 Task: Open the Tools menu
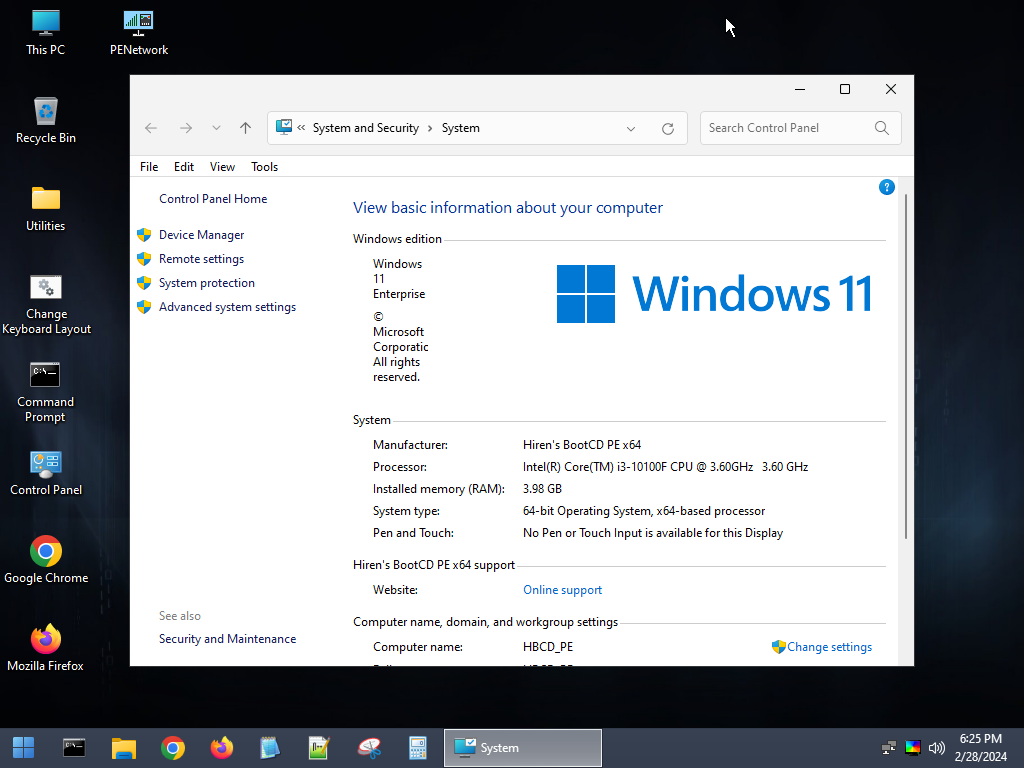click(x=264, y=166)
